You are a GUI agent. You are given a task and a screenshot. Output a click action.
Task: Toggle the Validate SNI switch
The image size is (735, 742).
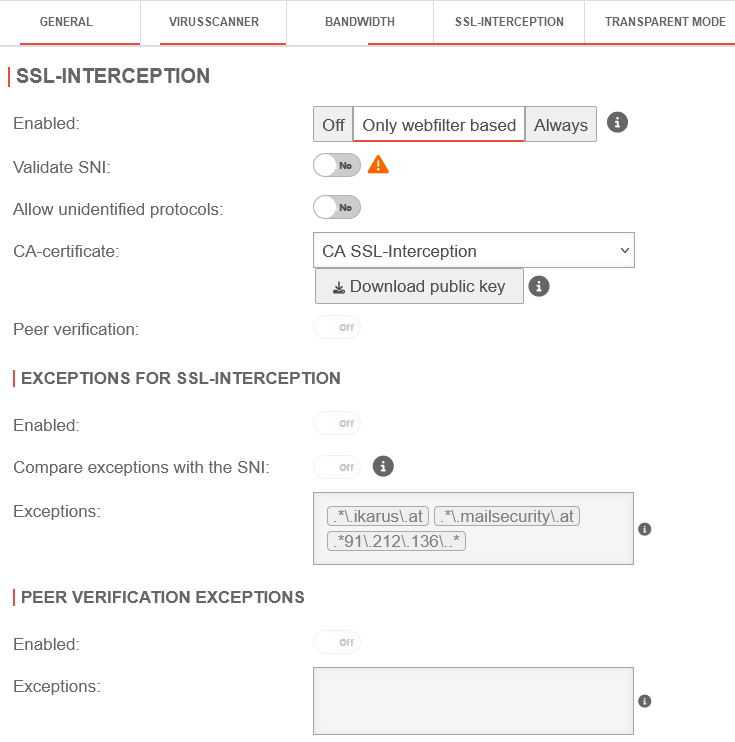click(337, 166)
